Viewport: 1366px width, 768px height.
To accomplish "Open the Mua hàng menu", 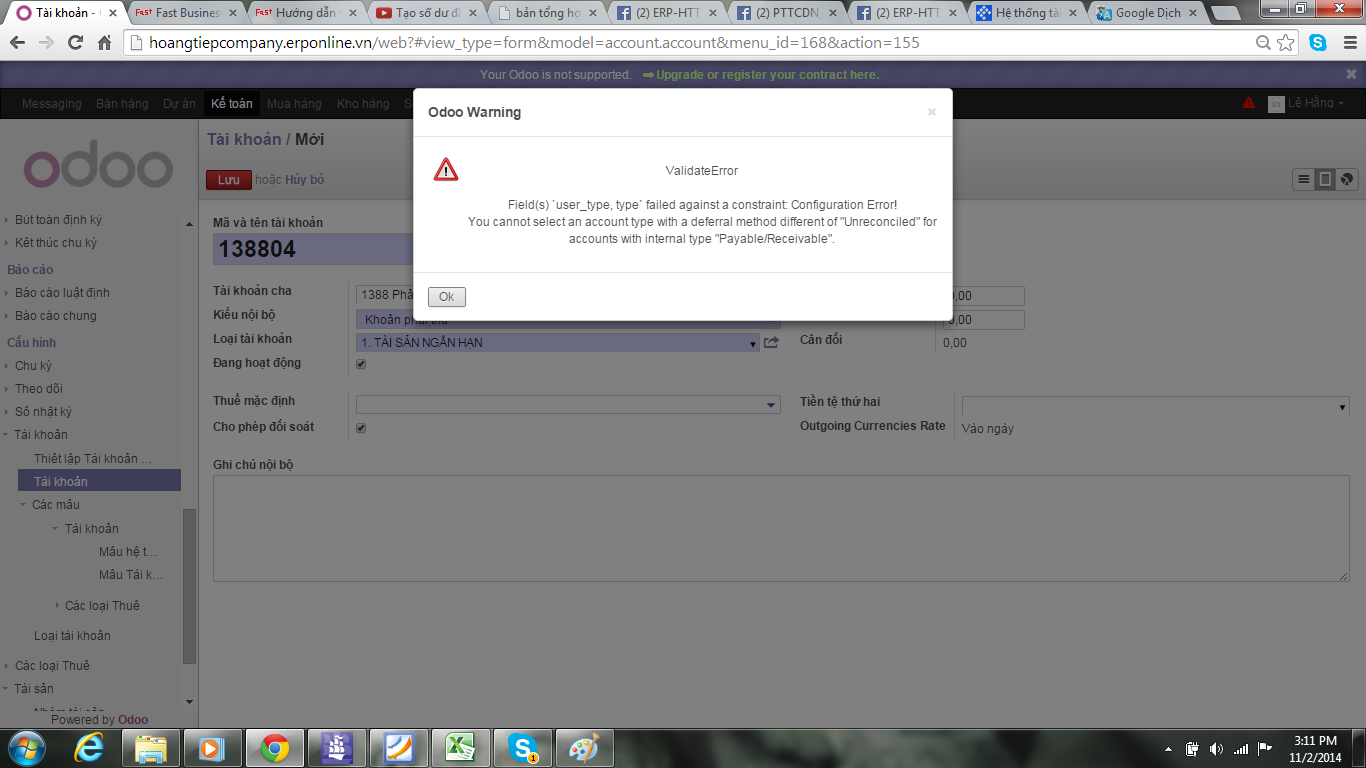I will [x=294, y=104].
